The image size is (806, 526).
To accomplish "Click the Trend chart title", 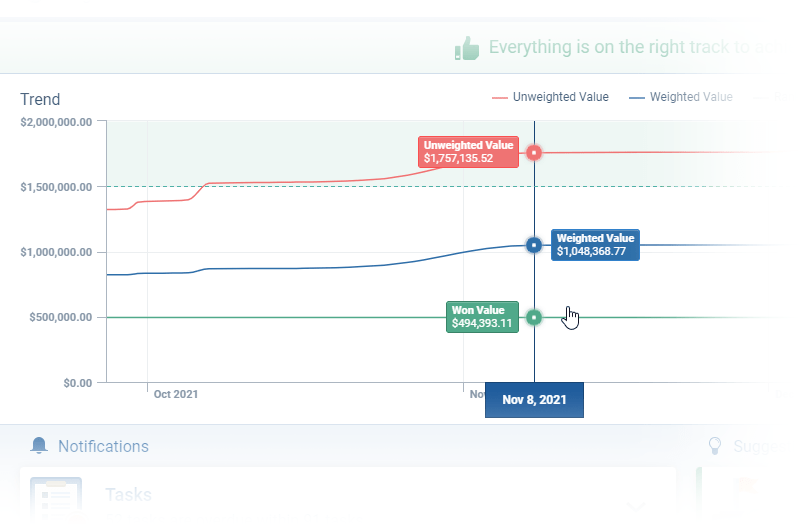I will pos(40,99).
